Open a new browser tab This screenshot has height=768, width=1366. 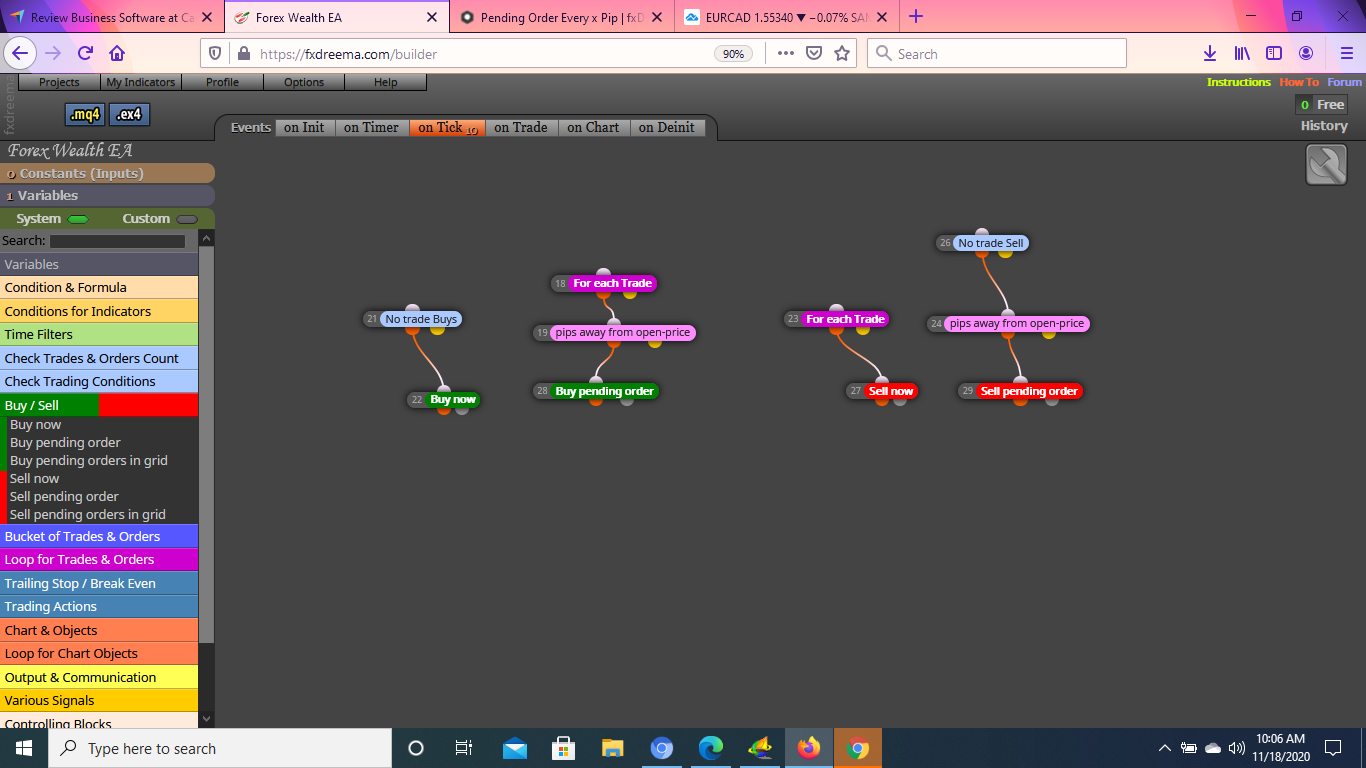[x=916, y=17]
